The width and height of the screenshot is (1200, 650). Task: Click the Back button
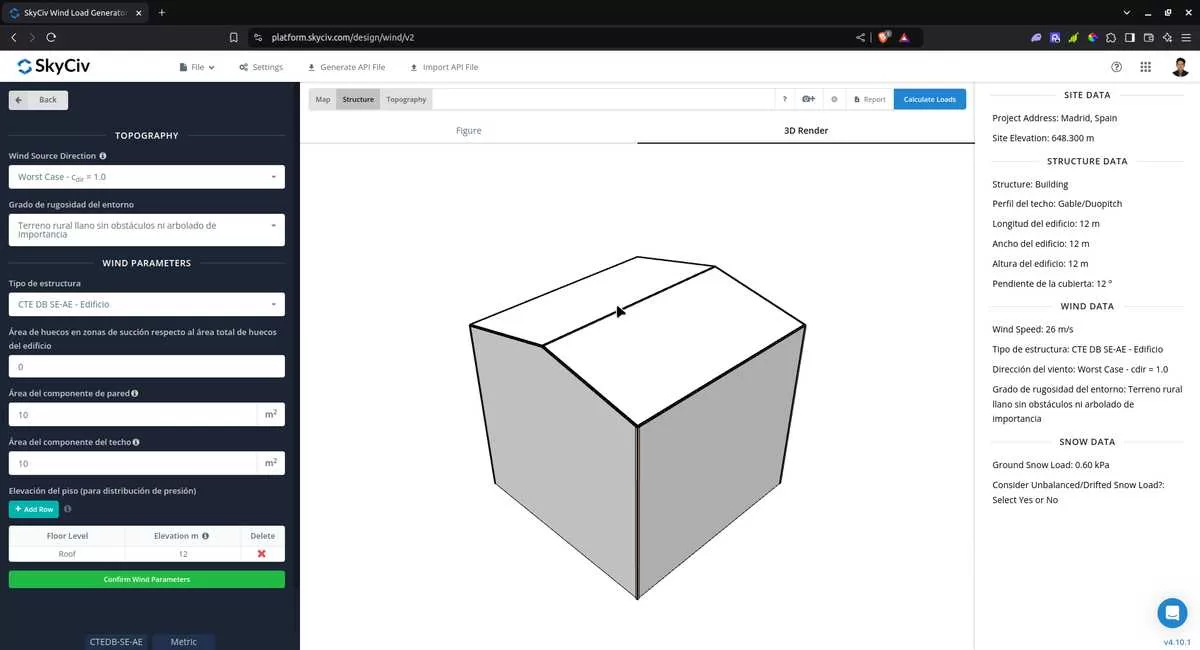[38, 100]
